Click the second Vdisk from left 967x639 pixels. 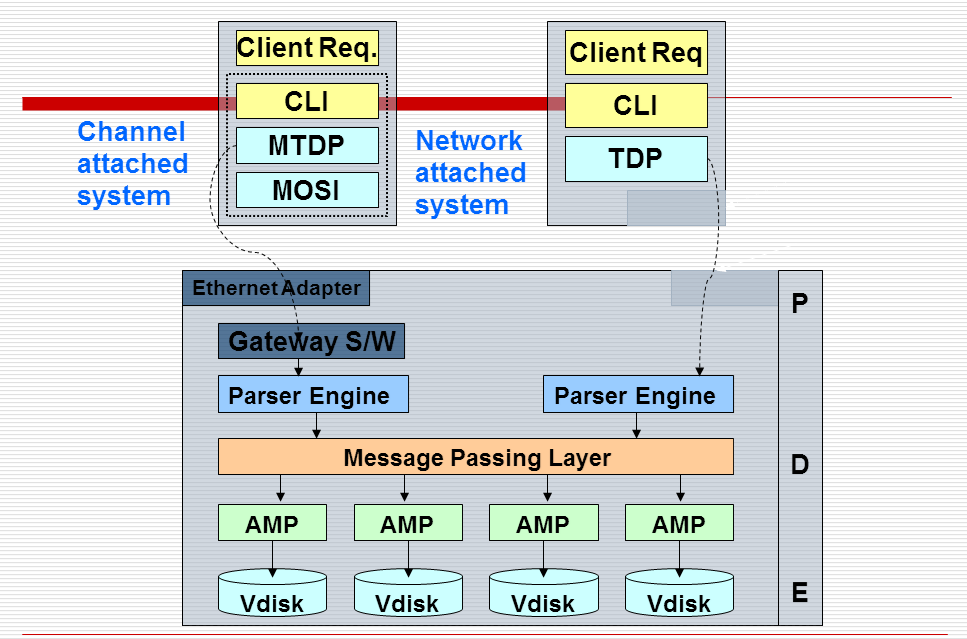coord(408,593)
